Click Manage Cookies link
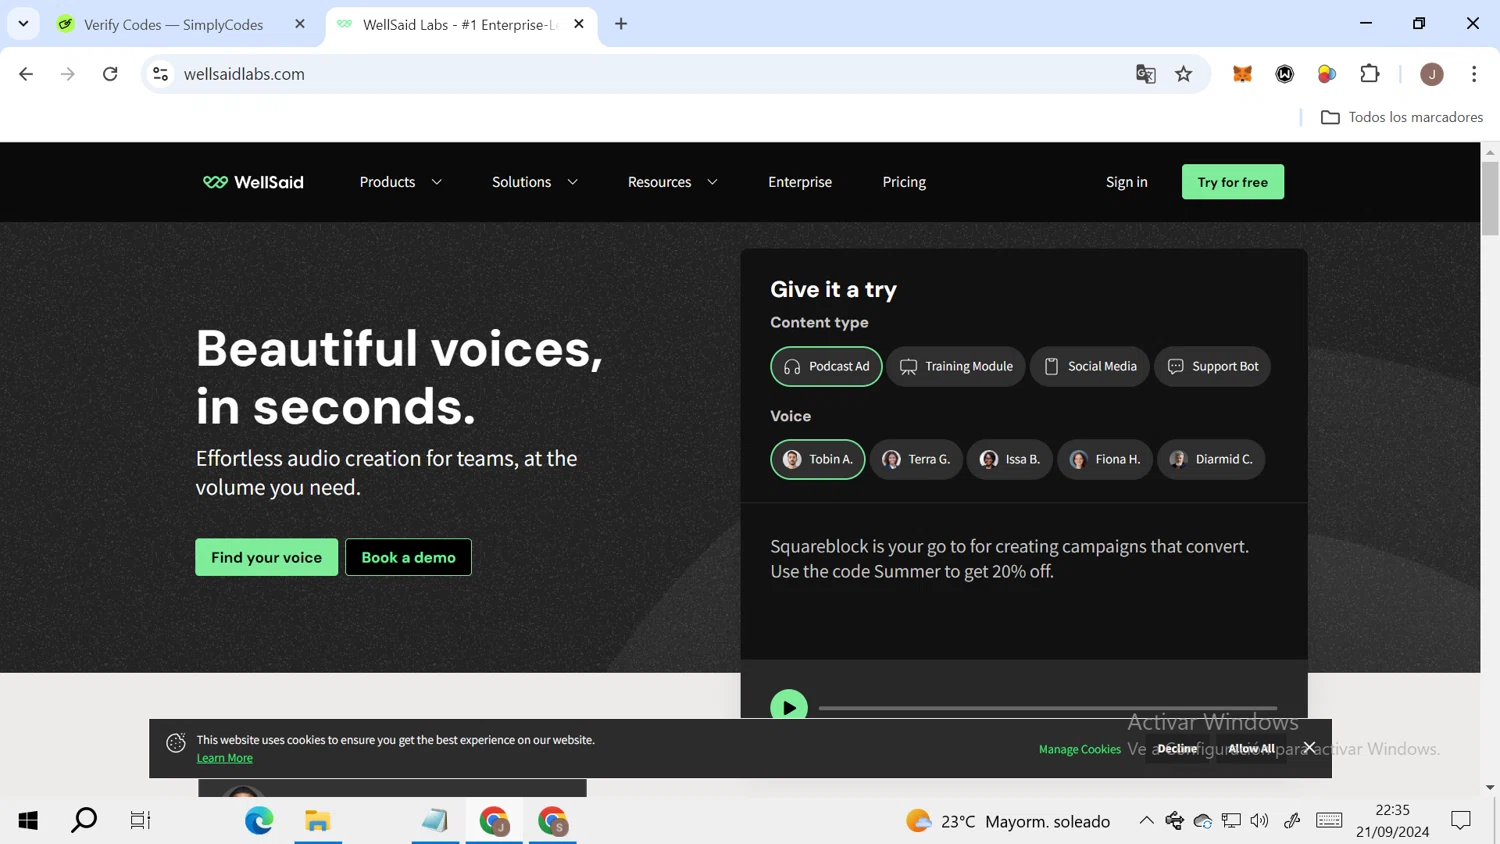 point(1079,749)
